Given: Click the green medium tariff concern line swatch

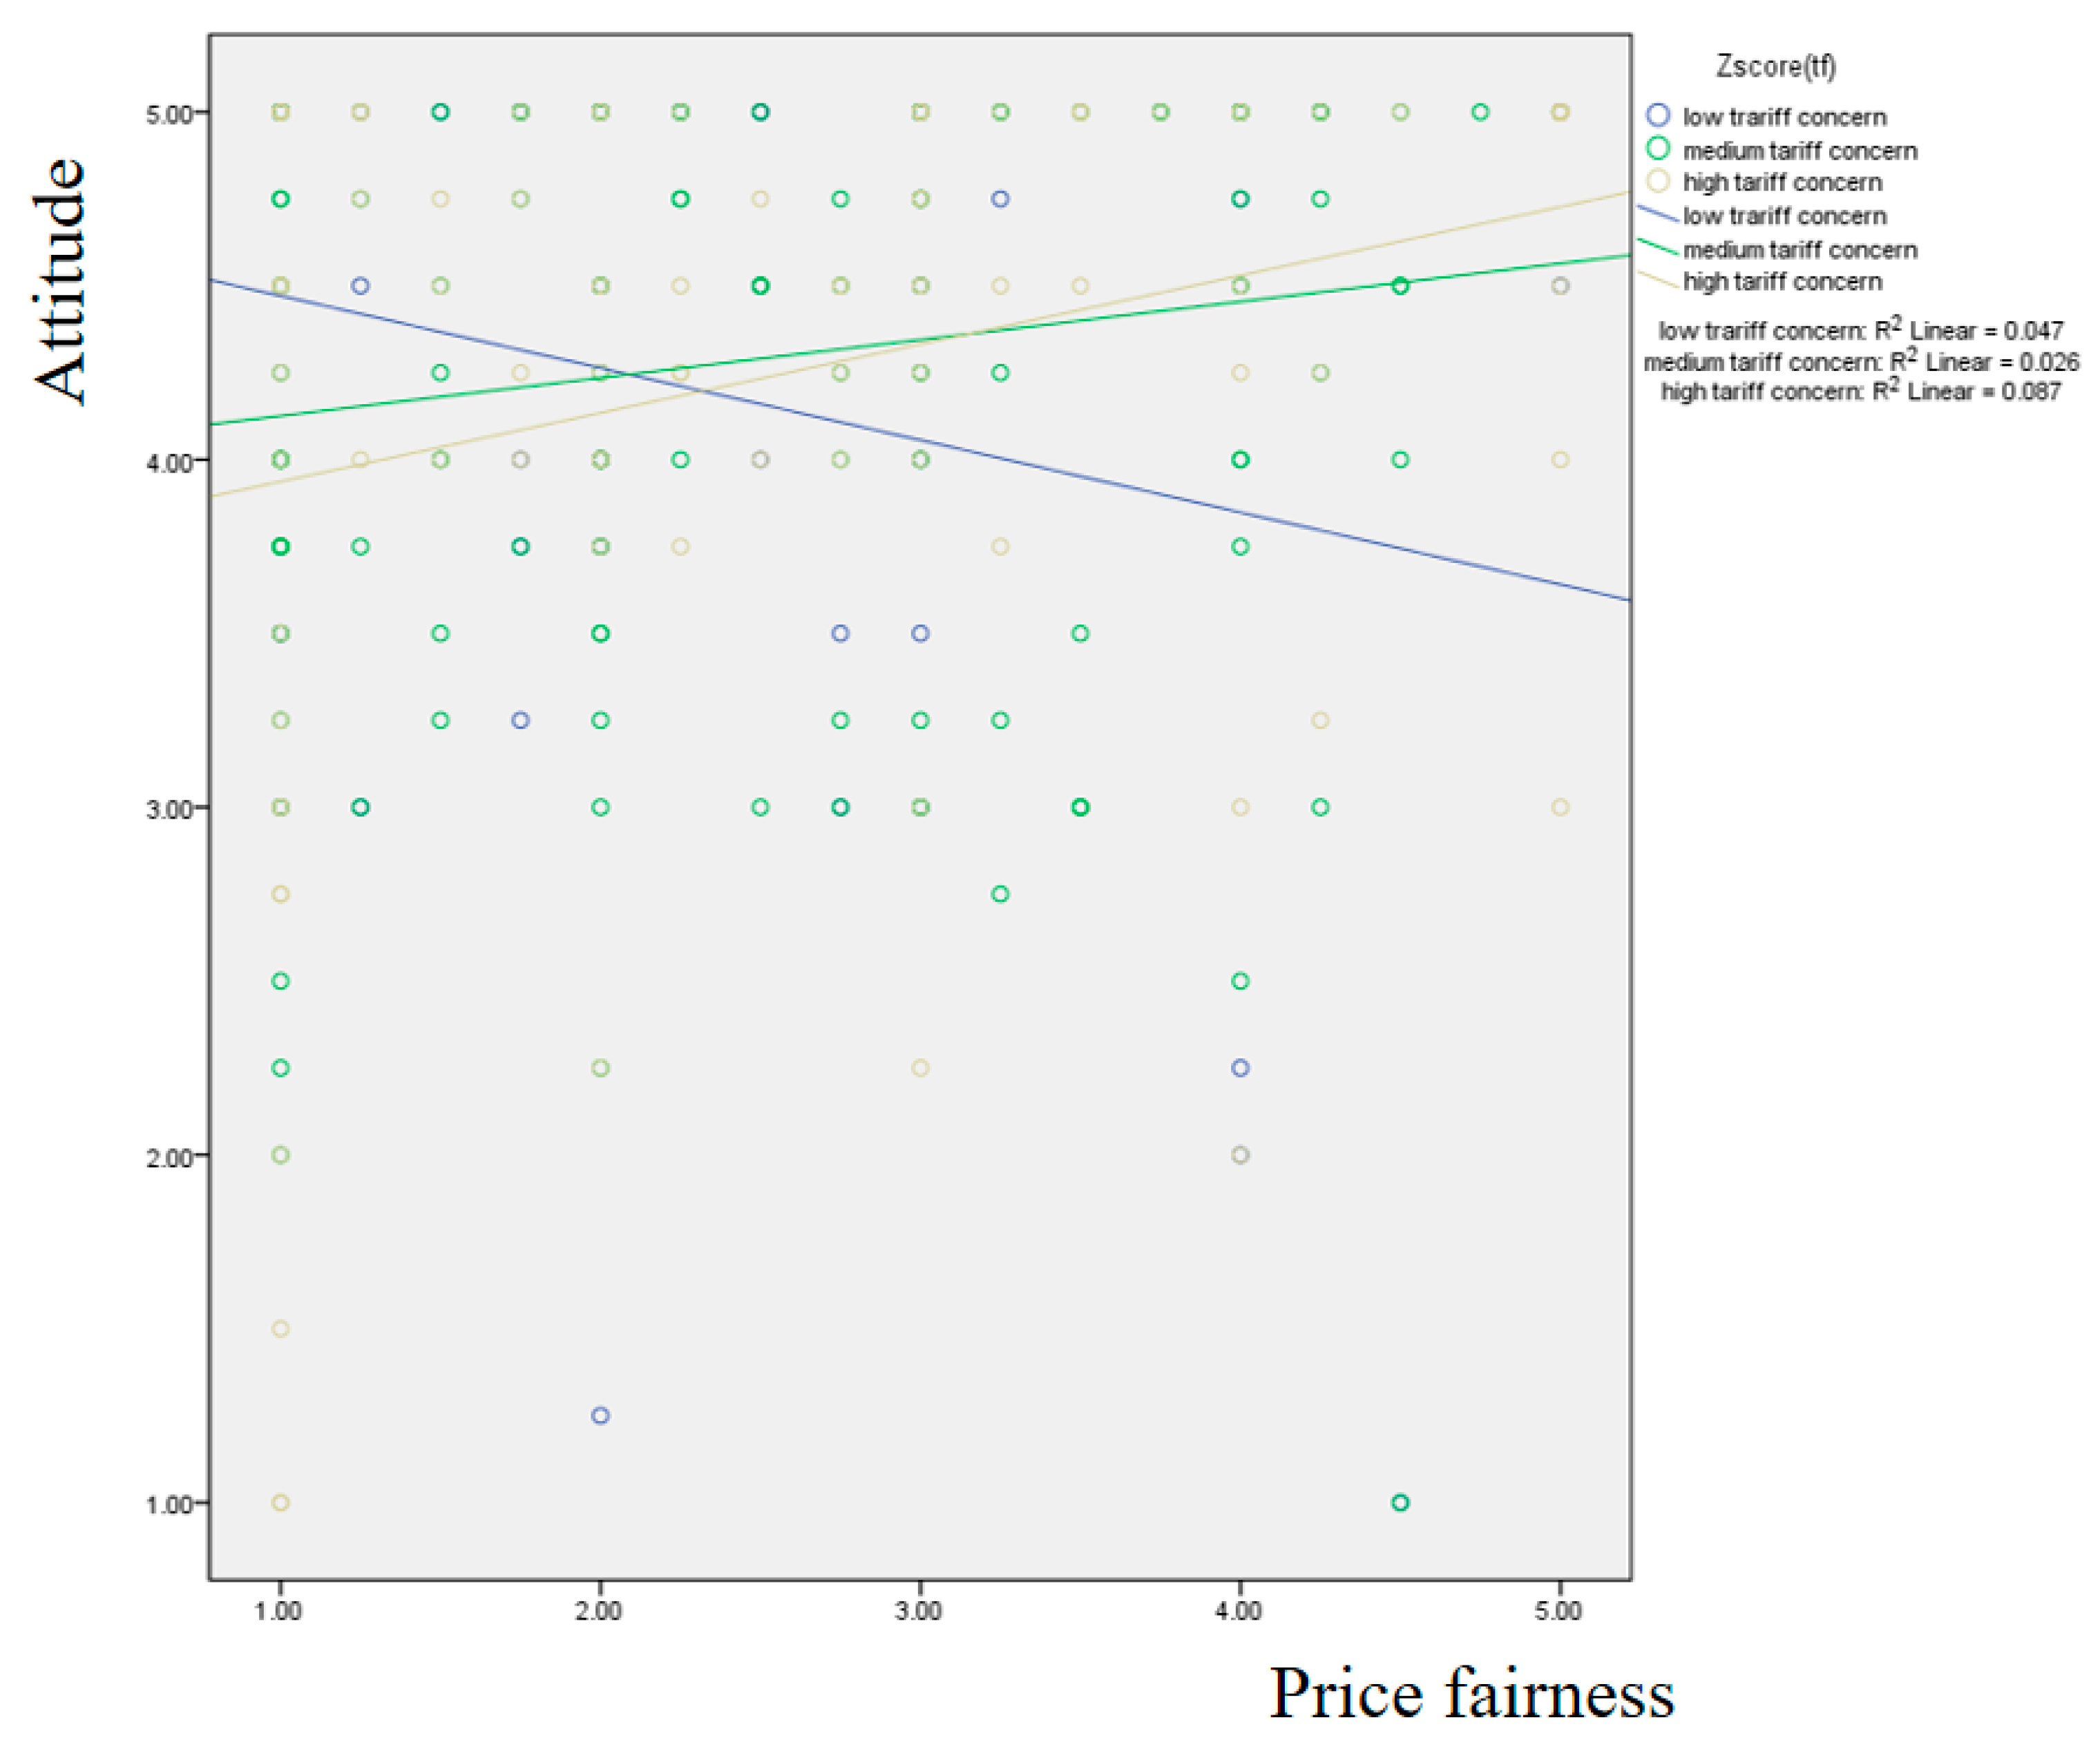Looking at the screenshot, I should click(x=1657, y=246).
